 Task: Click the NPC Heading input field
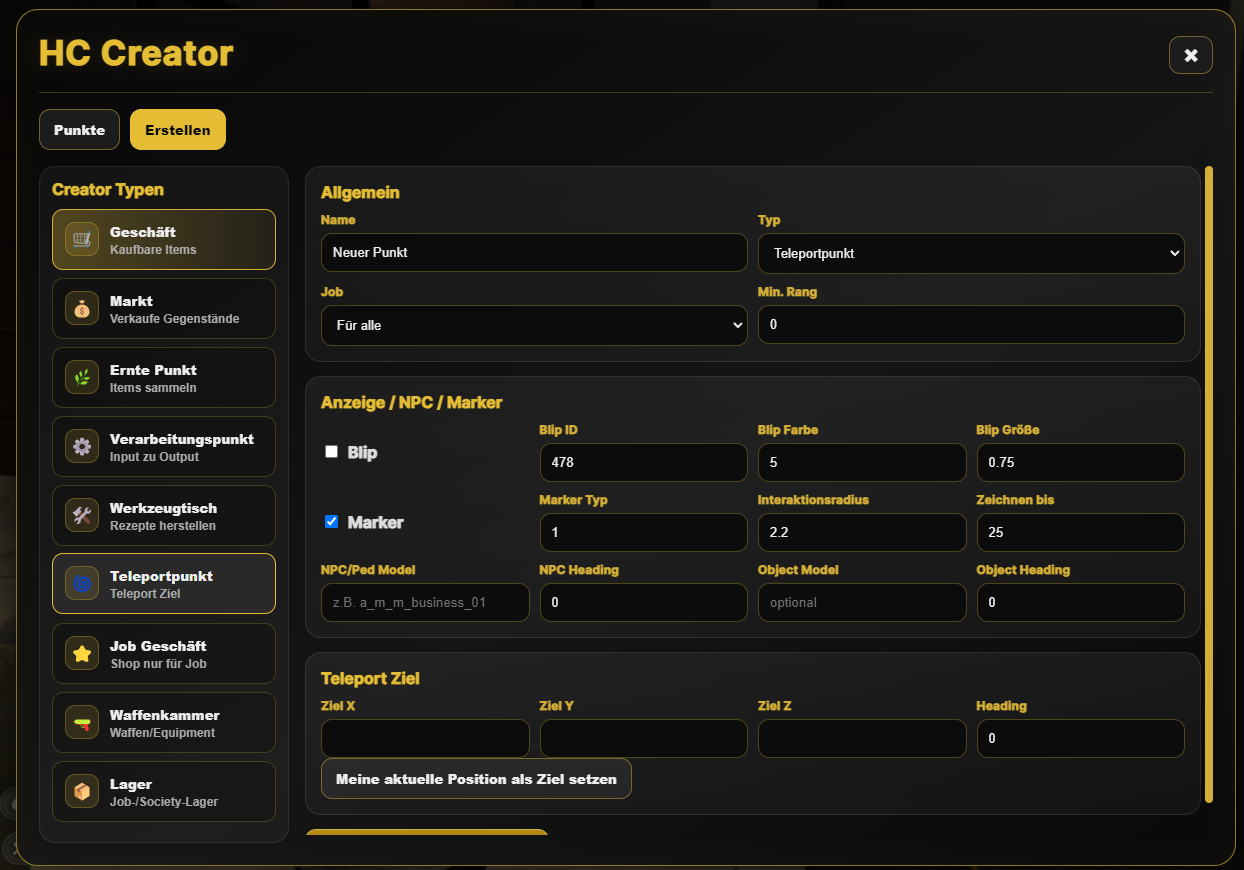tap(643, 602)
